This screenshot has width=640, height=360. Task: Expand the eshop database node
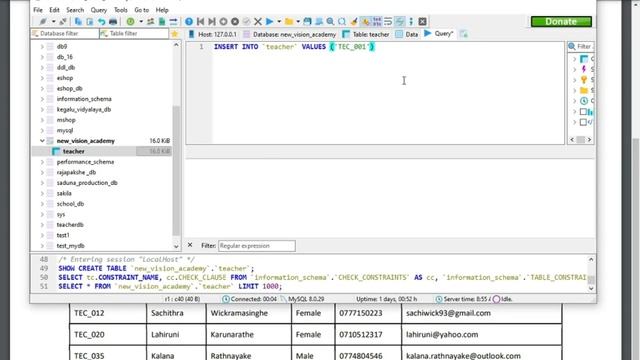(42, 78)
